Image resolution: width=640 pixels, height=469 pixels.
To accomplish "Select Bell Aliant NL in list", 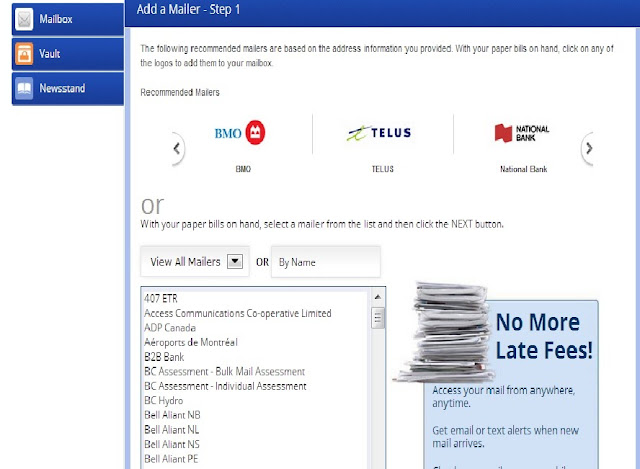I will 171,430.
